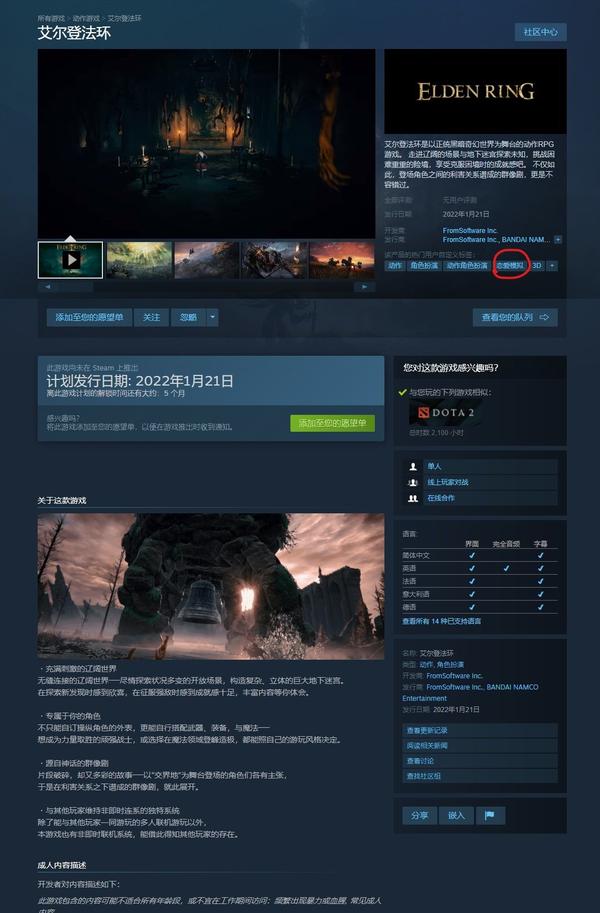Click the 忽略 ignore button
Screen dimensions: 600x913
tap(188, 317)
